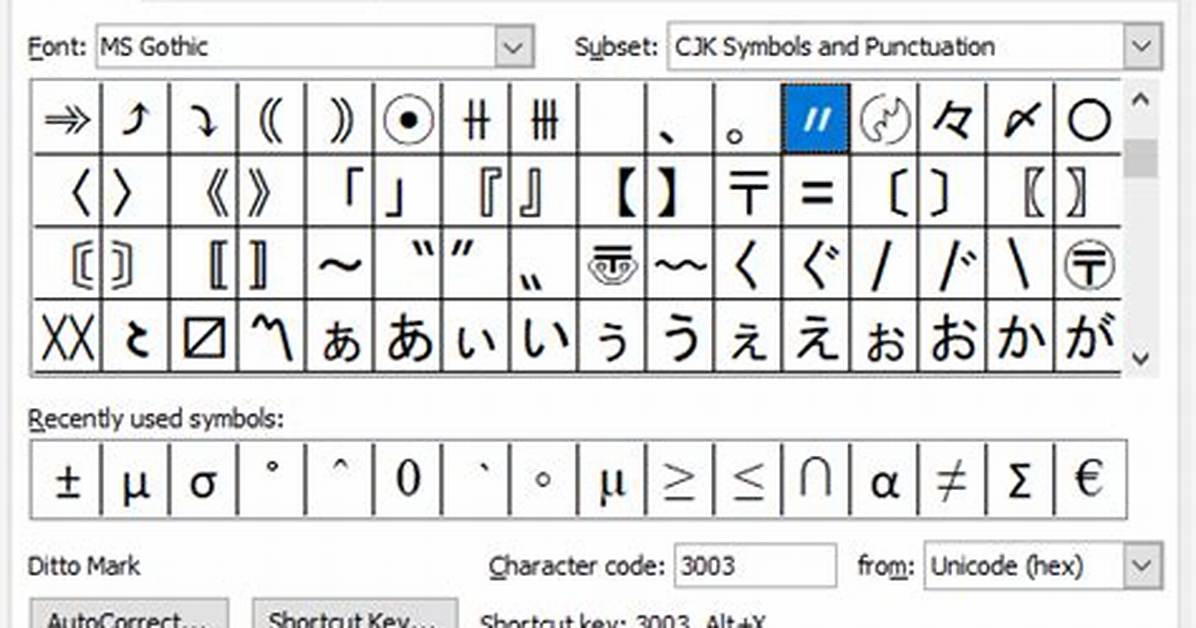Pick the geta mark 〓 symbol
1196x628 pixels.
815,191
